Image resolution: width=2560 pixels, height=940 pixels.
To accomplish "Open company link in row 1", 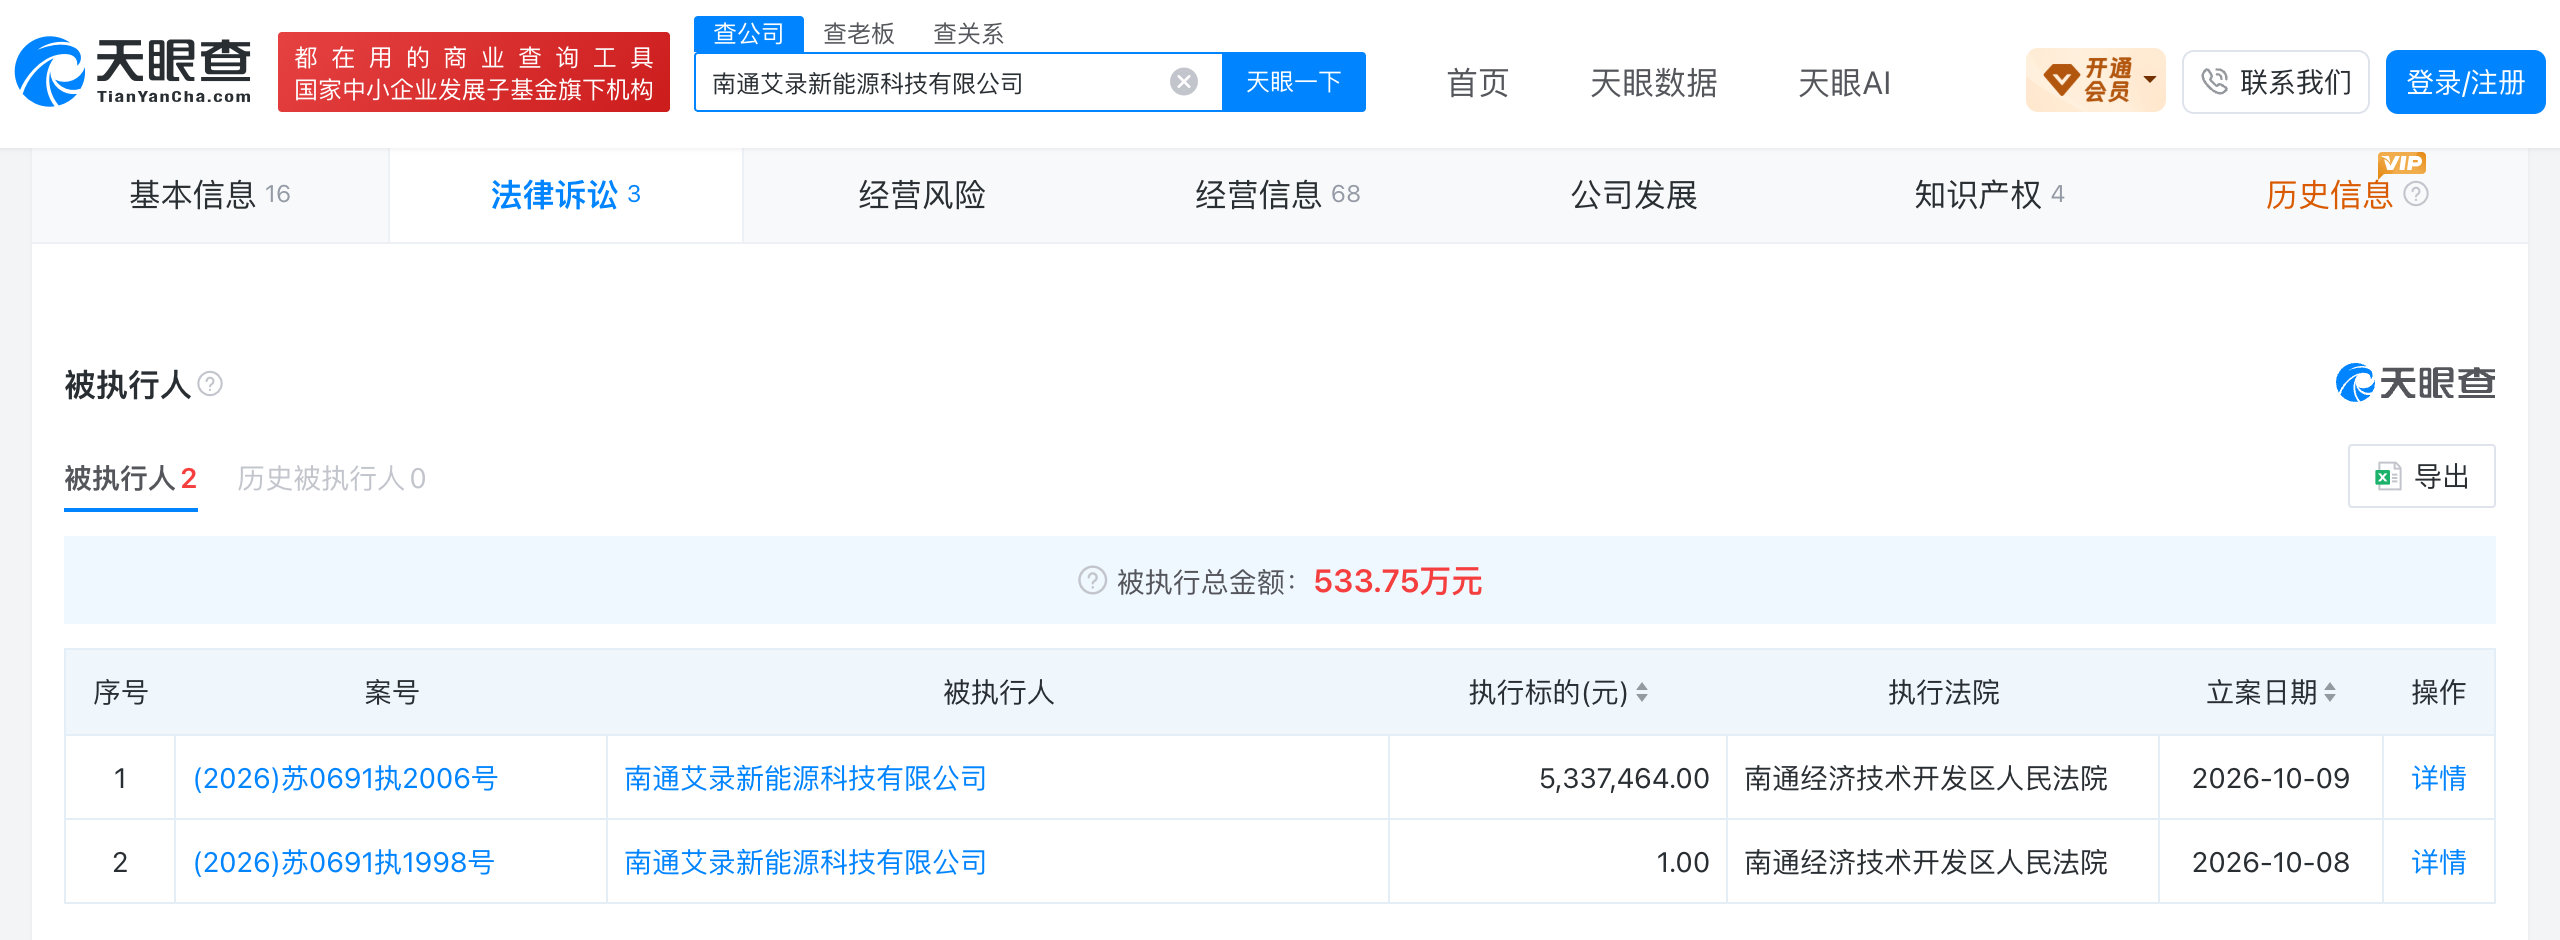I will 806,778.
